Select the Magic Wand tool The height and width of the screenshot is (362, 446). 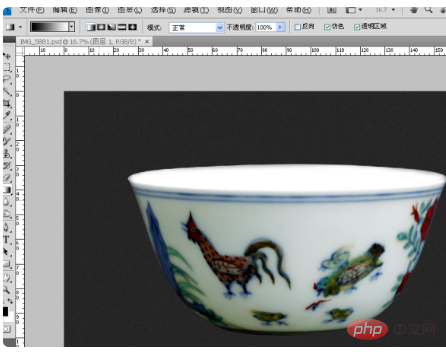pyautogui.click(x=7, y=91)
